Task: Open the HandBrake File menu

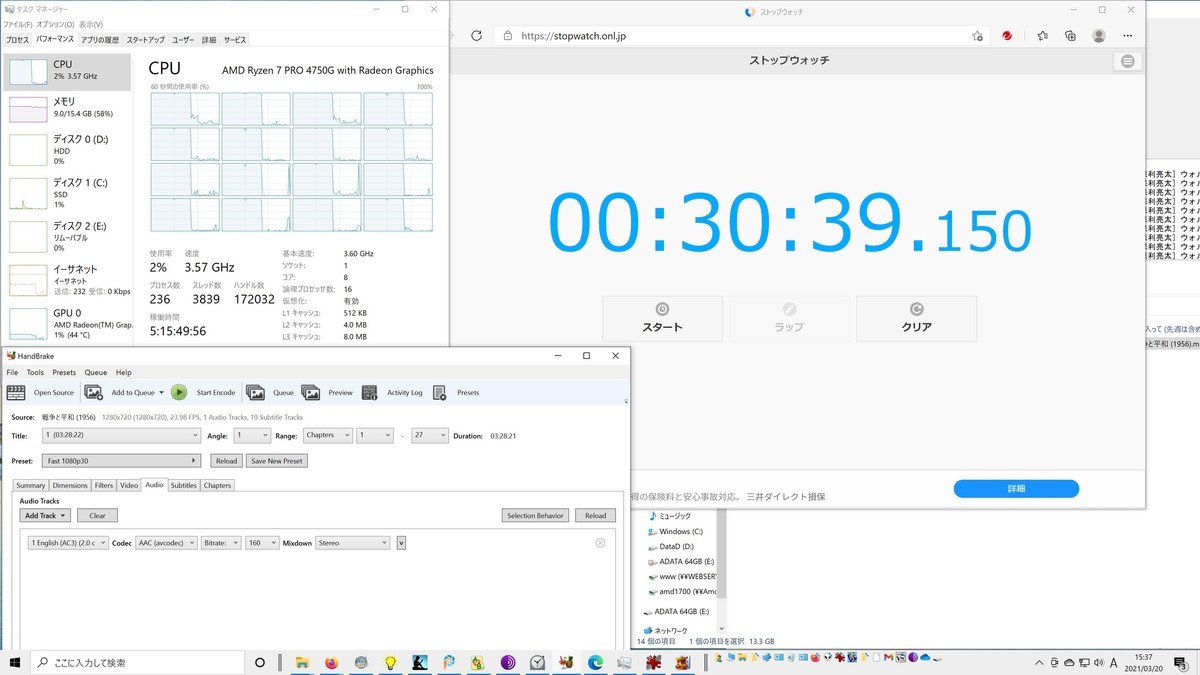Action: tap(12, 372)
